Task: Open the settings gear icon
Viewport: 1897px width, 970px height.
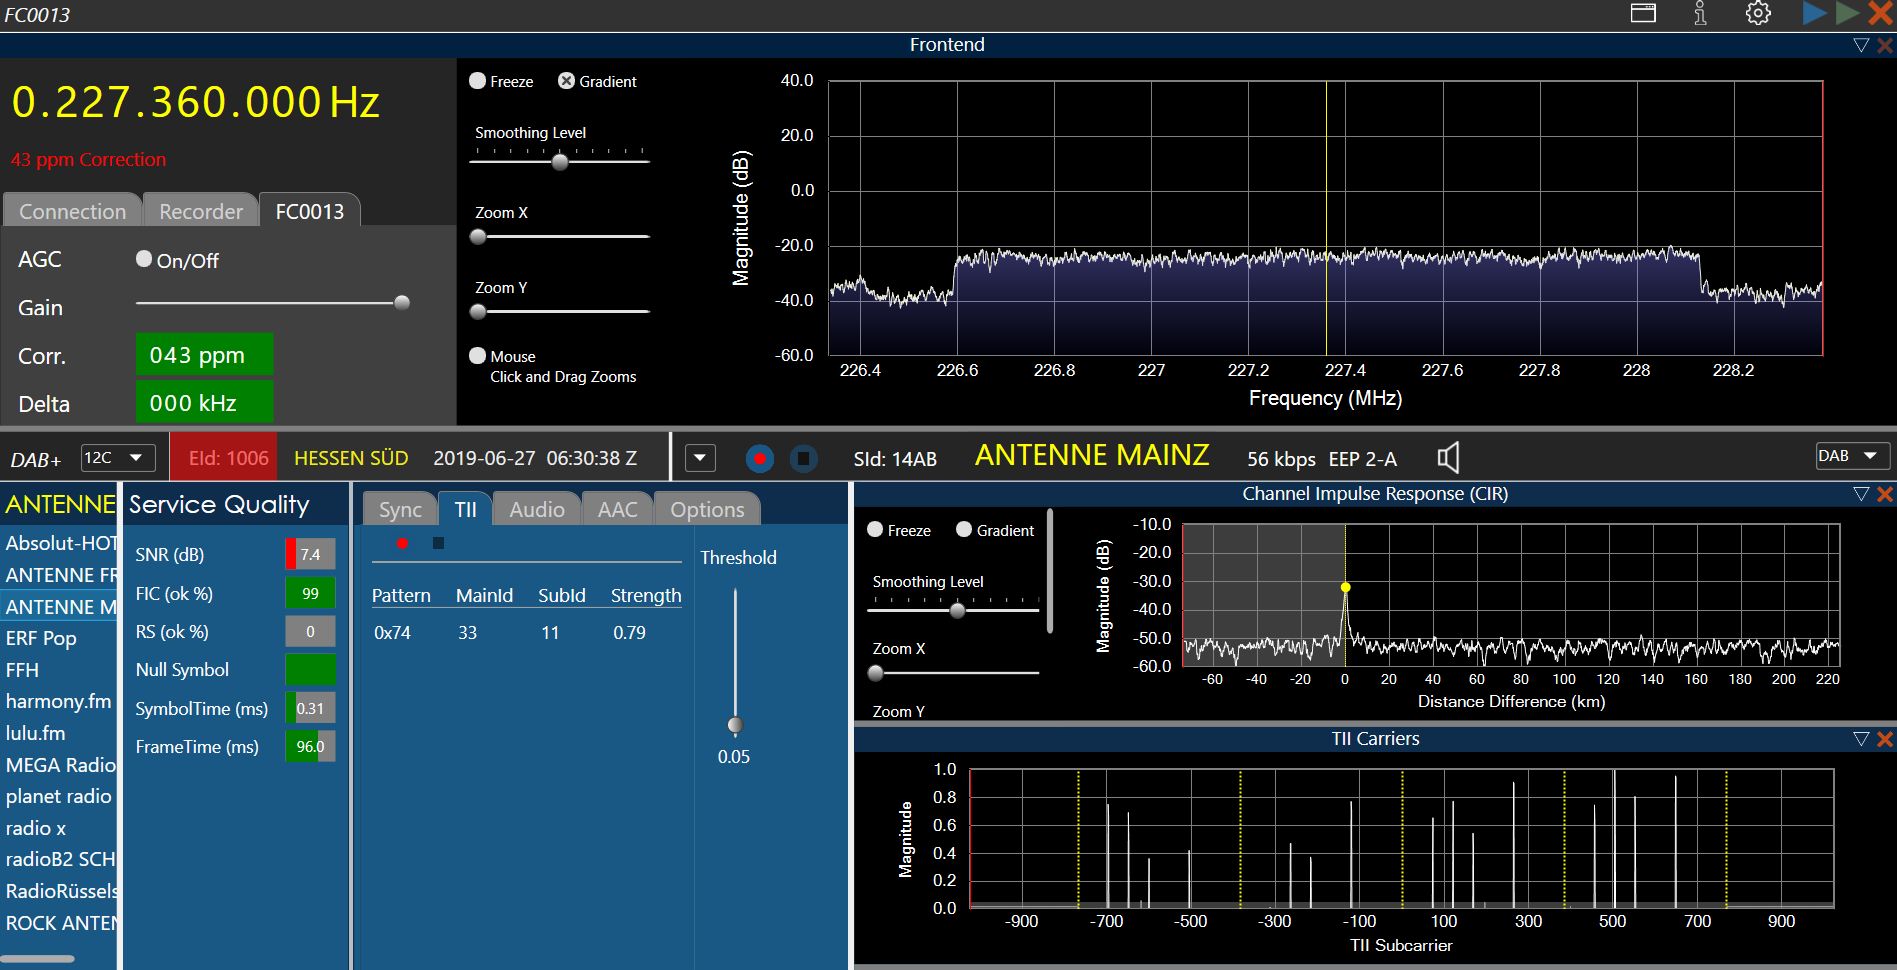Action: (x=1758, y=14)
